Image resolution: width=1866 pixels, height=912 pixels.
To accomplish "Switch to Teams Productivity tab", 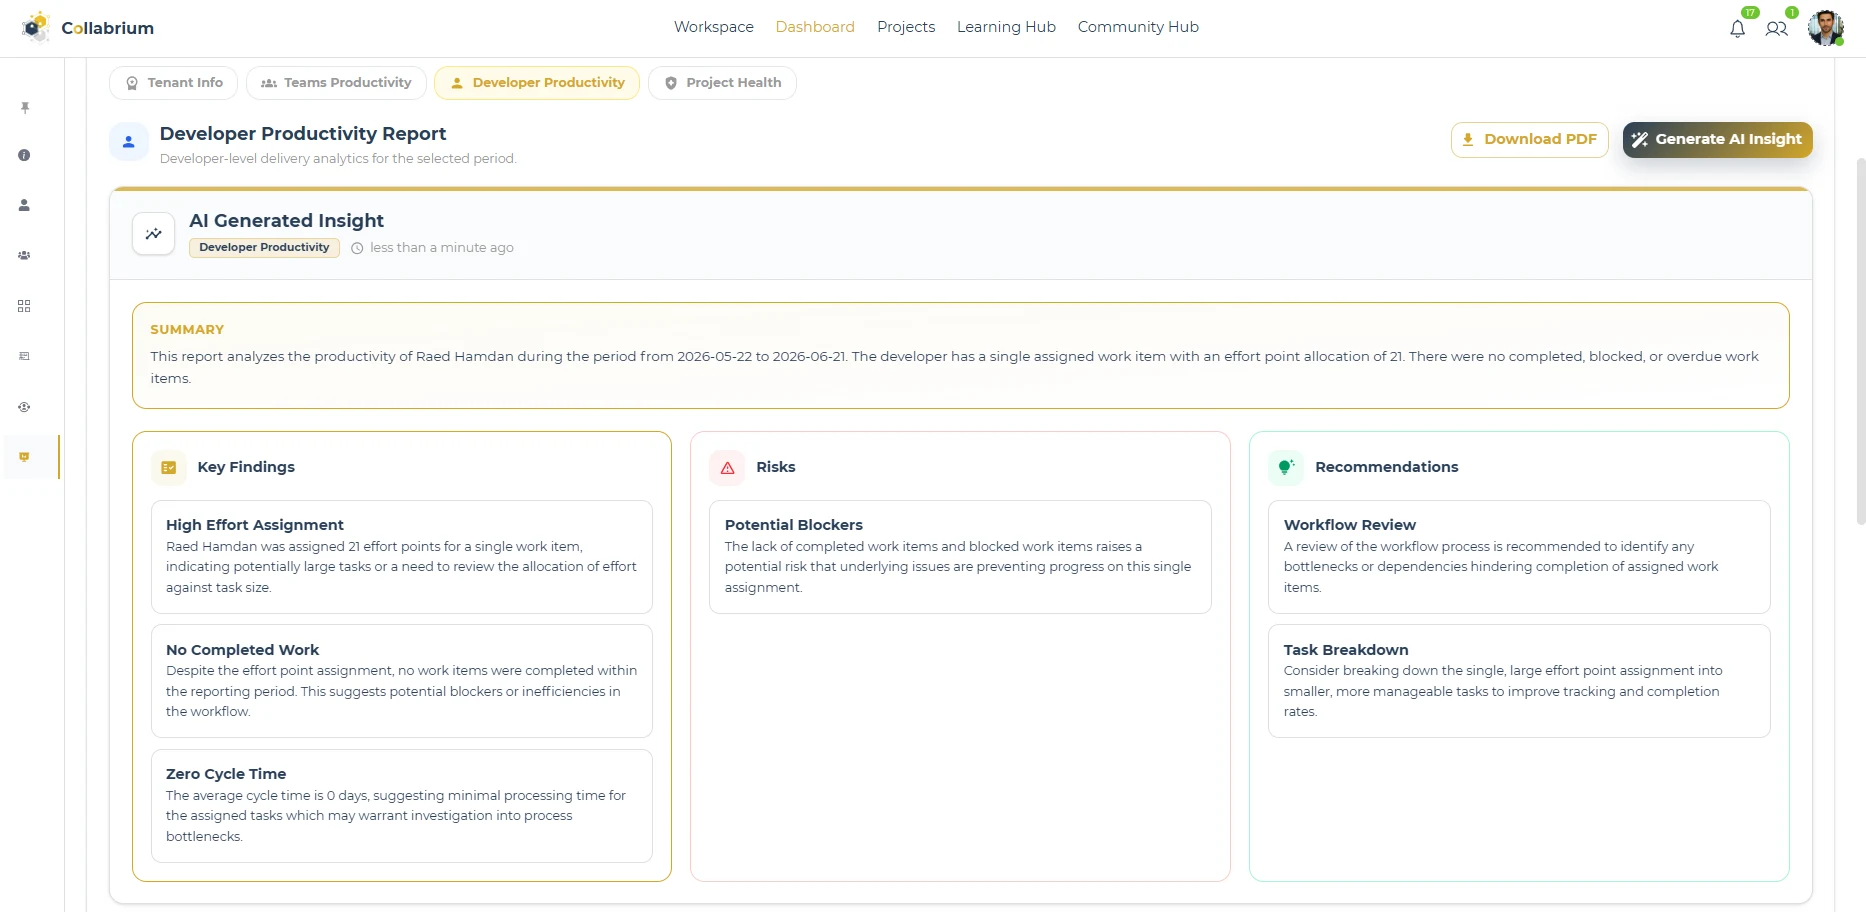I will click(337, 83).
